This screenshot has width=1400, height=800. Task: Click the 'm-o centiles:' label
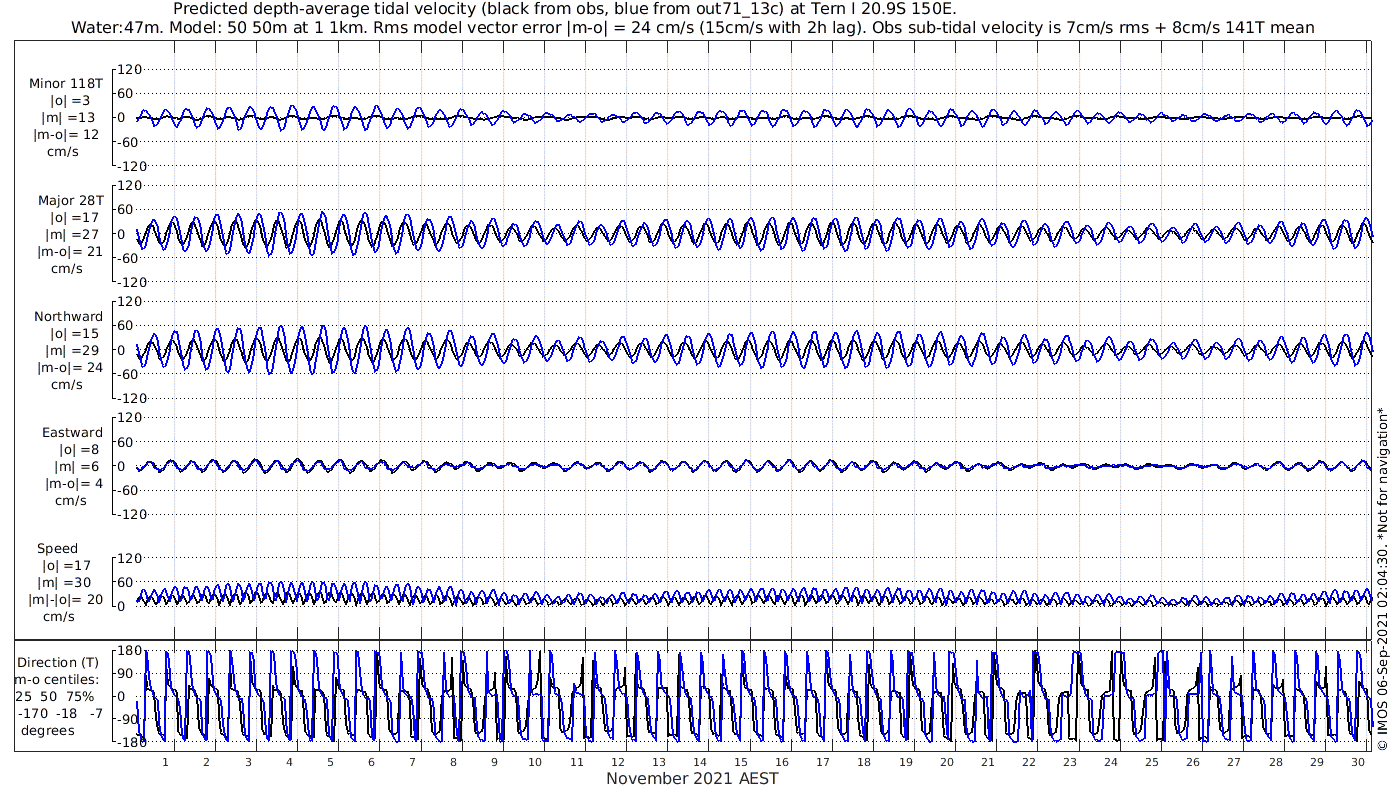56,679
